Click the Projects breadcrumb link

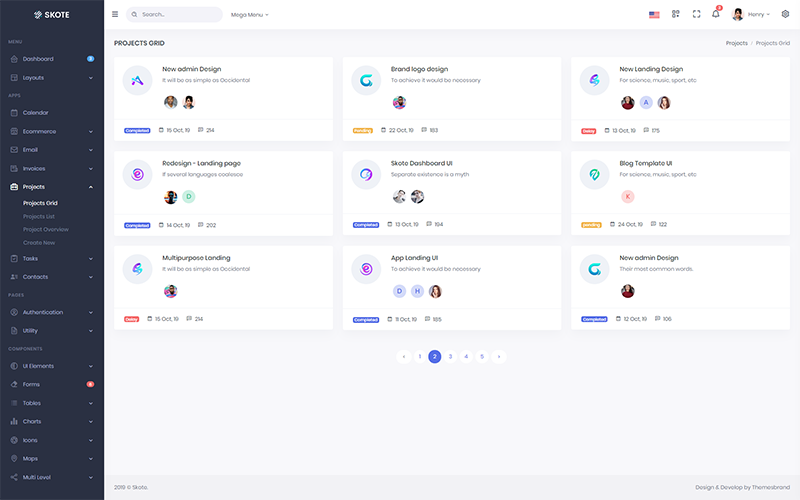tap(736, 43)
